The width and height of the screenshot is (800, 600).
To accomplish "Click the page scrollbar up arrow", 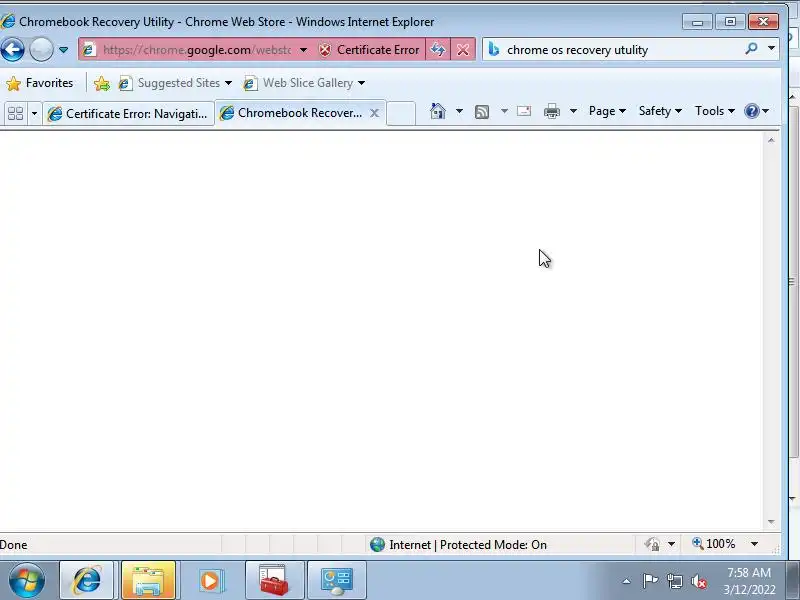I will tap(771, 140).
